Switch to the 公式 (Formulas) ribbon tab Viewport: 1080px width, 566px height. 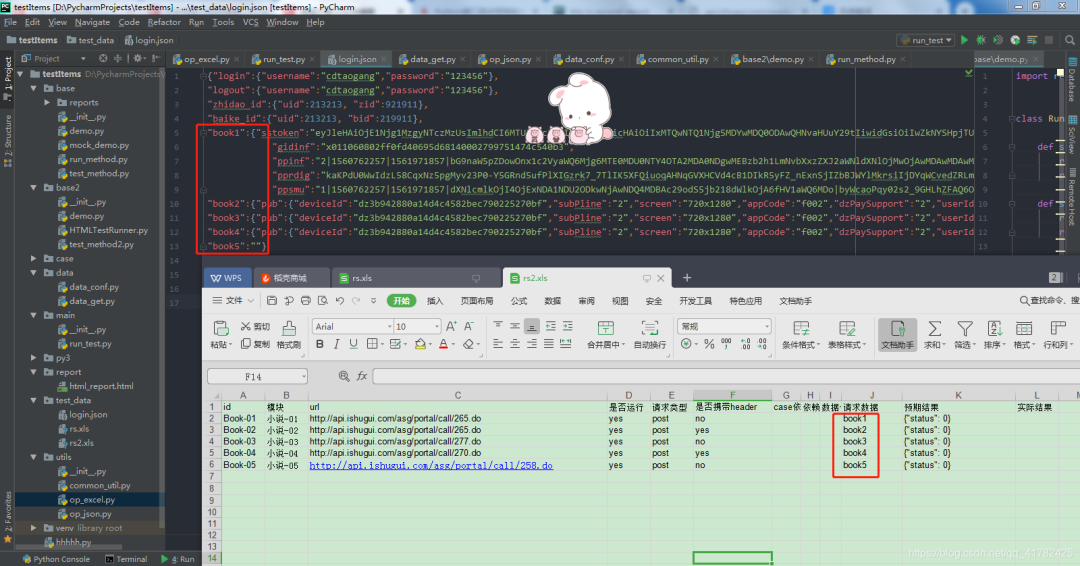pyautogui.click(x=519, y=301)
